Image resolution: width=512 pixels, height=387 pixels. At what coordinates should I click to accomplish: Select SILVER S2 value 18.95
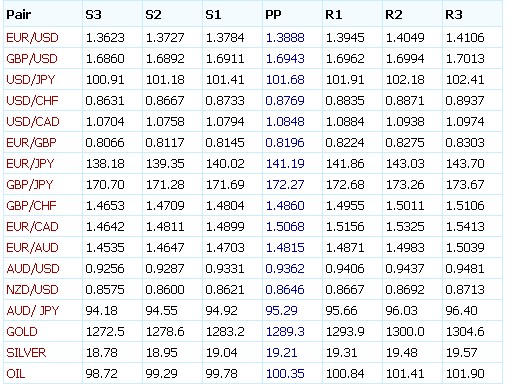click(x=162, y=353)
